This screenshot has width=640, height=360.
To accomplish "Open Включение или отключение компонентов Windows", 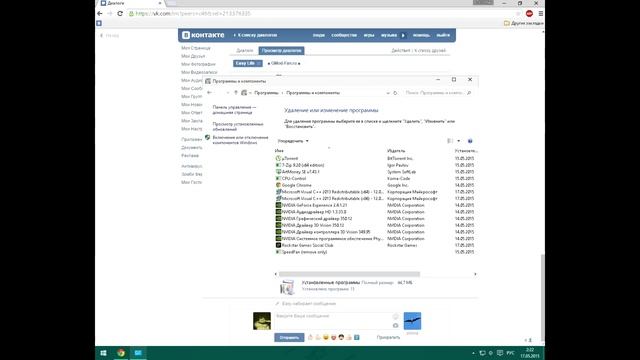I will coord(240,140).
